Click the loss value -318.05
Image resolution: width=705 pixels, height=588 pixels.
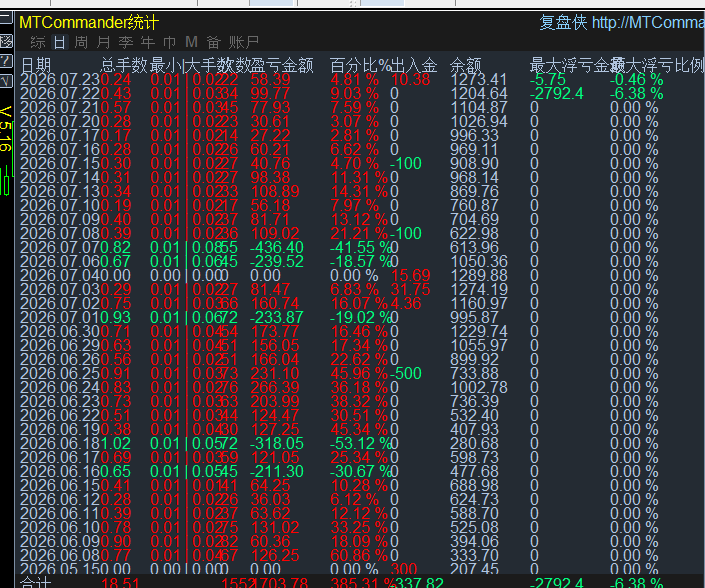277,443
